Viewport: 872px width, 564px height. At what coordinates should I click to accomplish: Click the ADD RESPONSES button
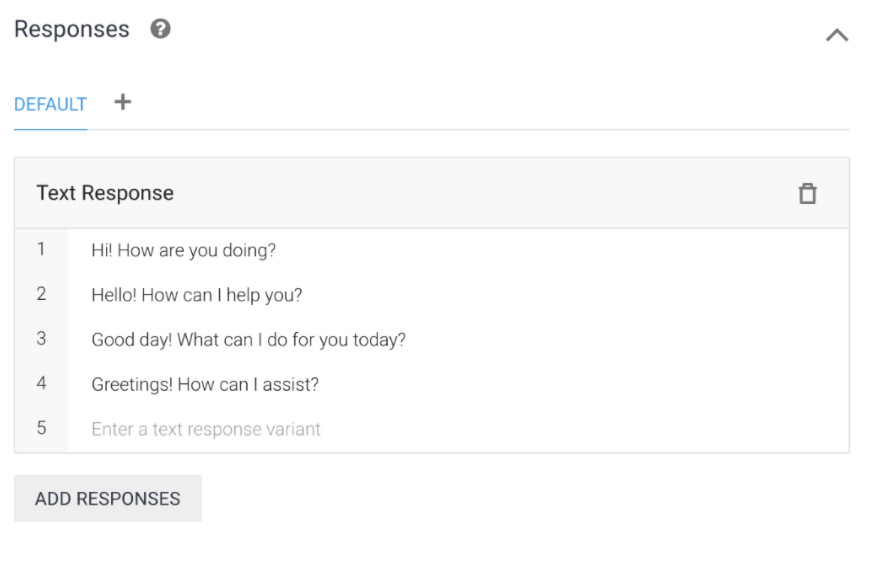tap(108, 498)
